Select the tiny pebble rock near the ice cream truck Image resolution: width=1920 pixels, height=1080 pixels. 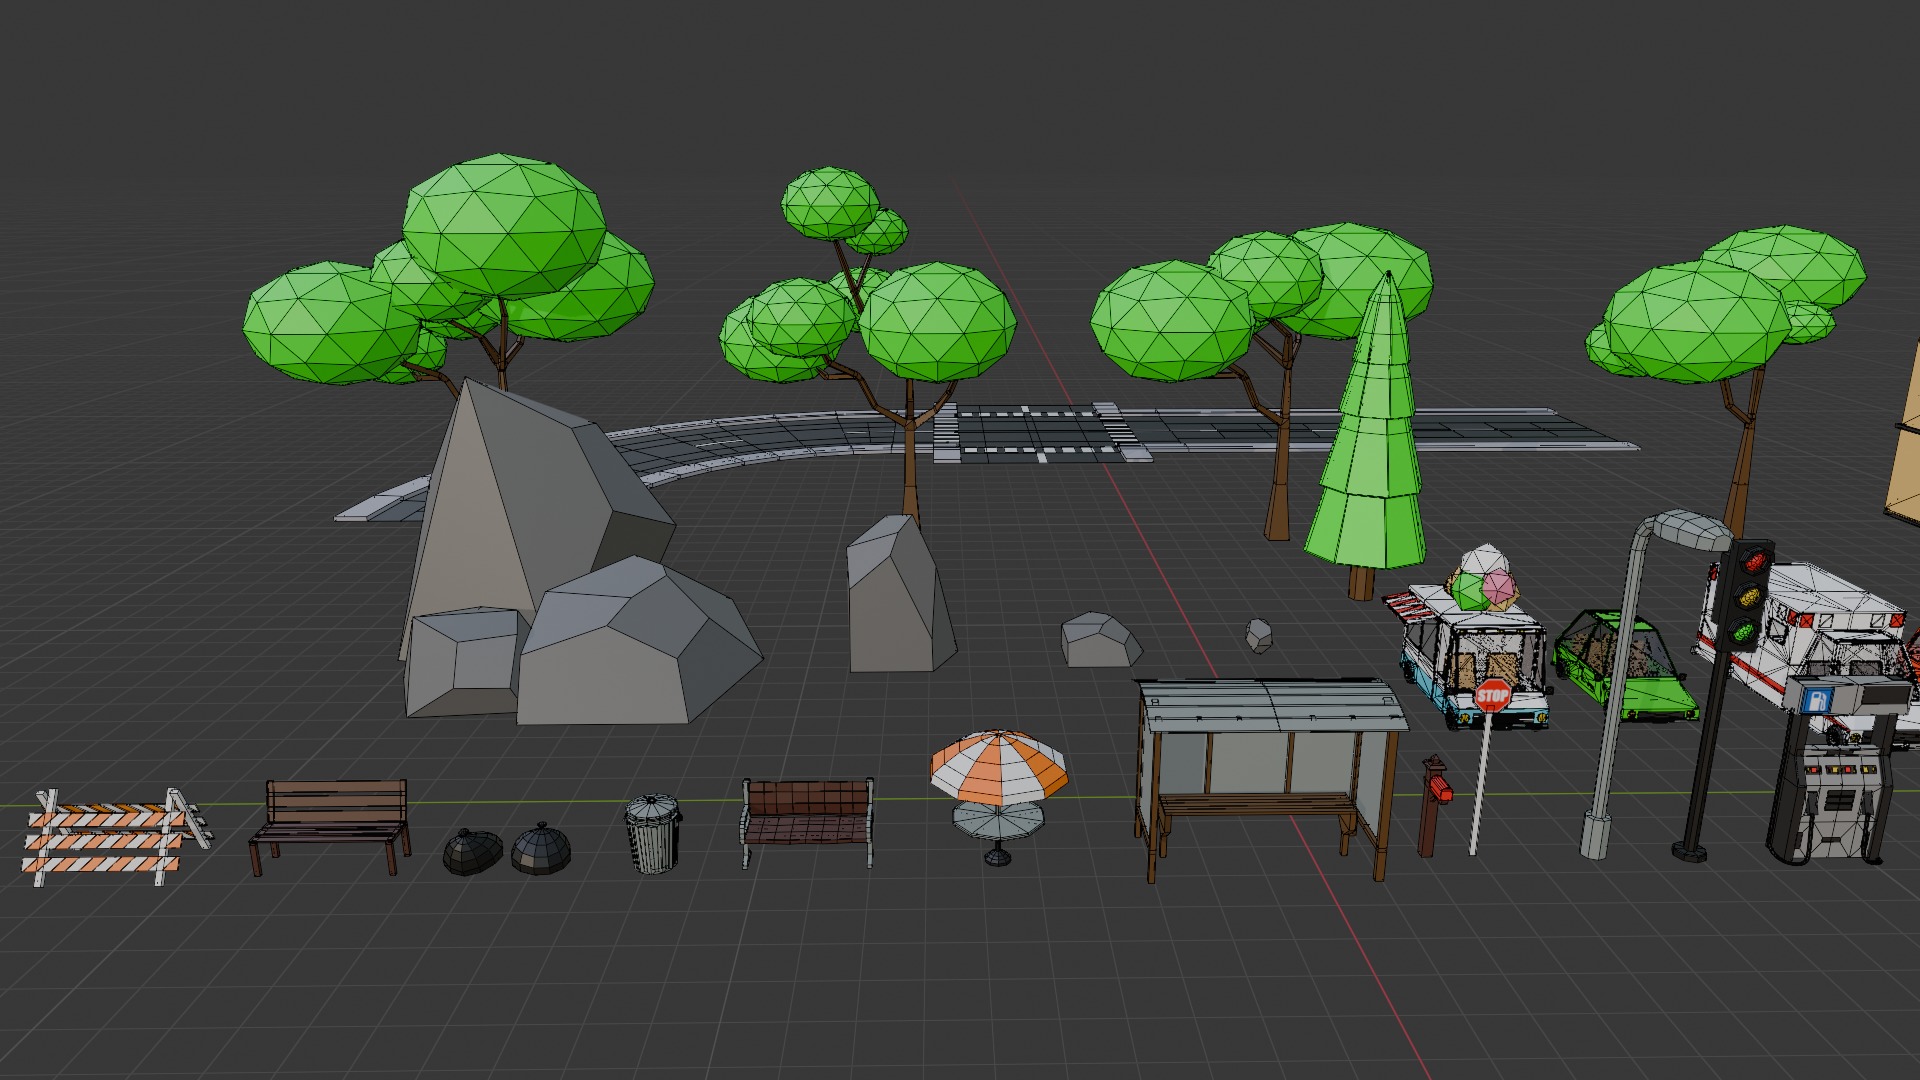(1259, 635)
